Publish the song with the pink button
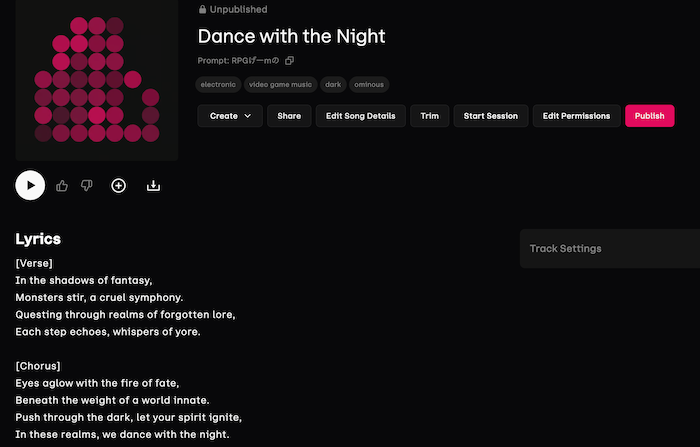The height and width of the screenshot is (447, 700). click(x=649, y=116)
